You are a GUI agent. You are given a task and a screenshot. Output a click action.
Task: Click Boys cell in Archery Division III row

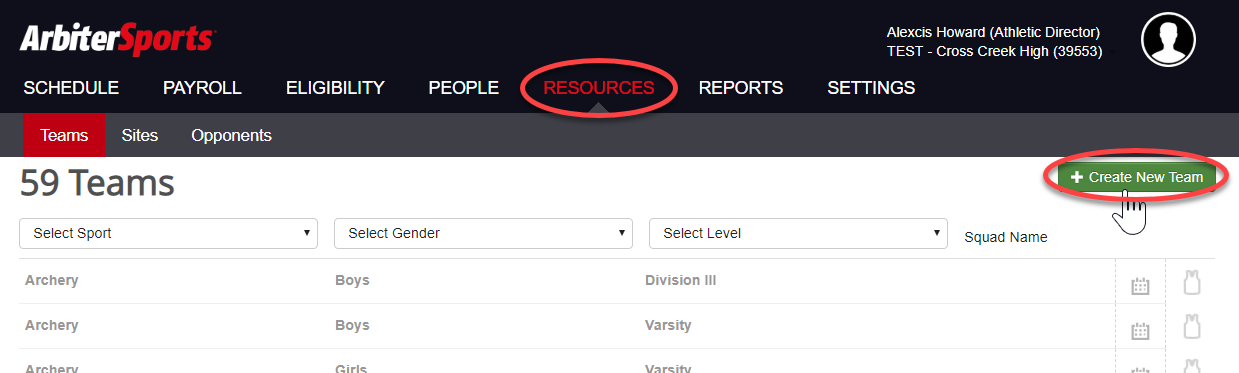352,280
